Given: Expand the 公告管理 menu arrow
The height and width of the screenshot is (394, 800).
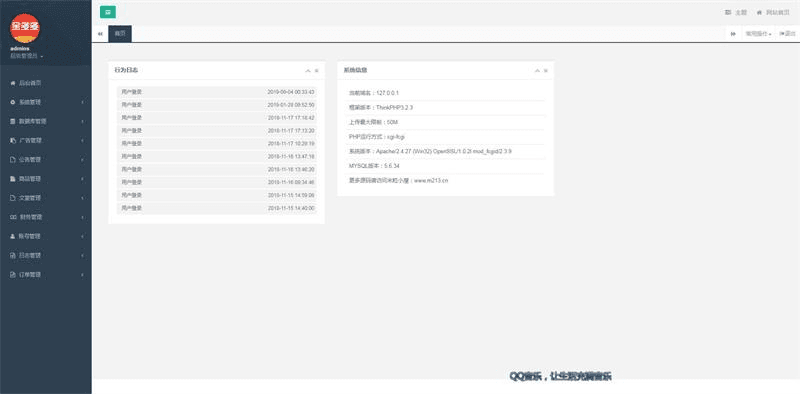Looking at the screenshot, I should point(82,160).
